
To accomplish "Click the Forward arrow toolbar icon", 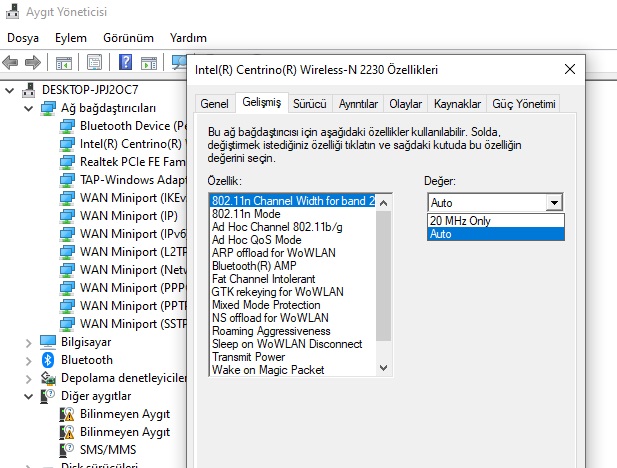I will point(33,62).
